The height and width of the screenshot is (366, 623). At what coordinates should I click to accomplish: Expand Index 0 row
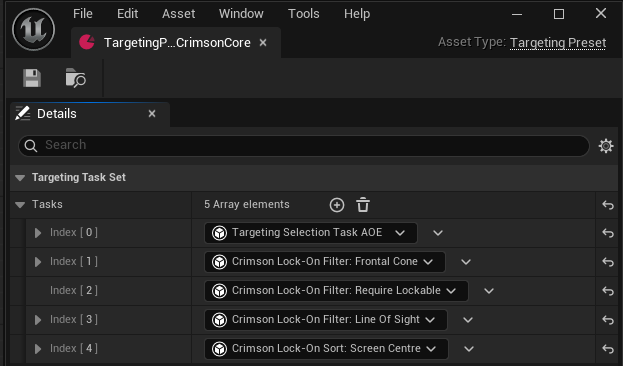tap(38, 233)
